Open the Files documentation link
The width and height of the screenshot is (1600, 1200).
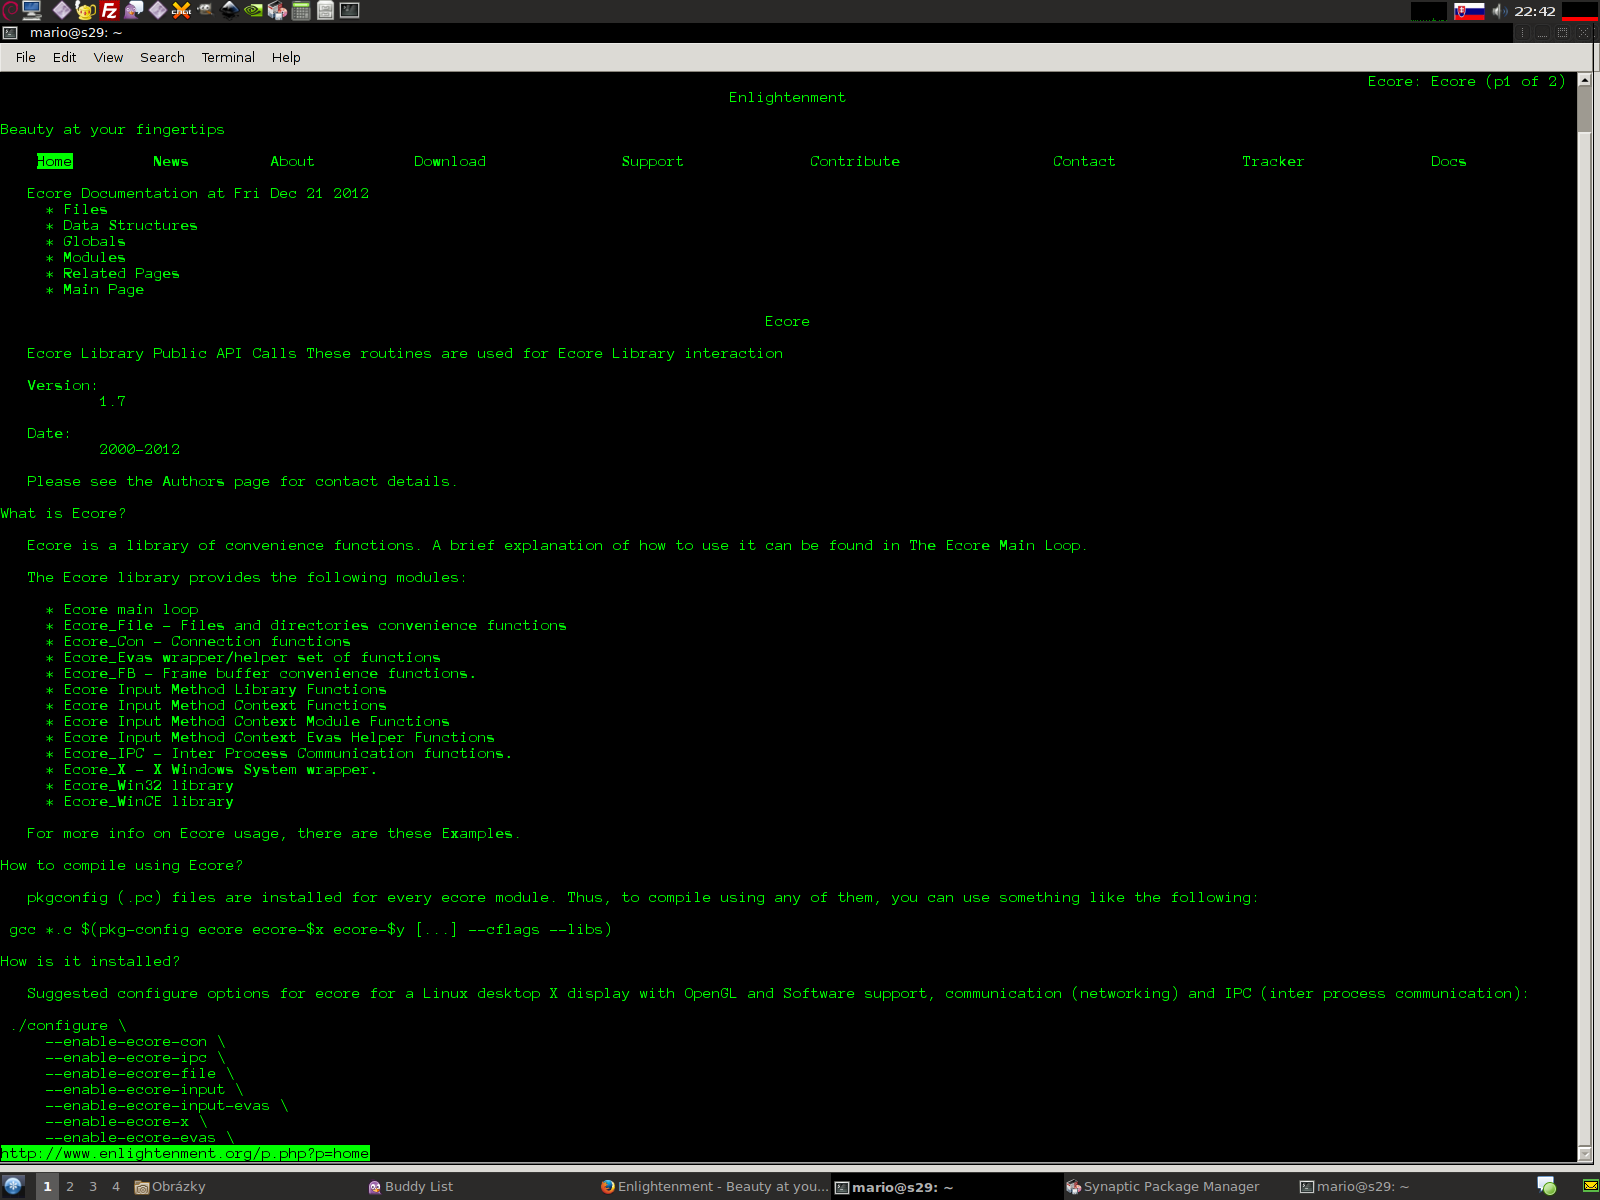click(85, 209)
